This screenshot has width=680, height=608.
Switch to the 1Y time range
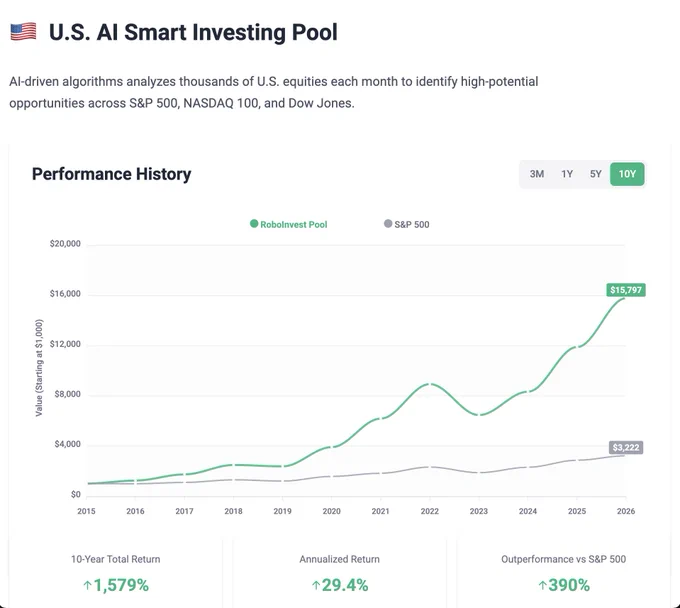coord(567,174)
